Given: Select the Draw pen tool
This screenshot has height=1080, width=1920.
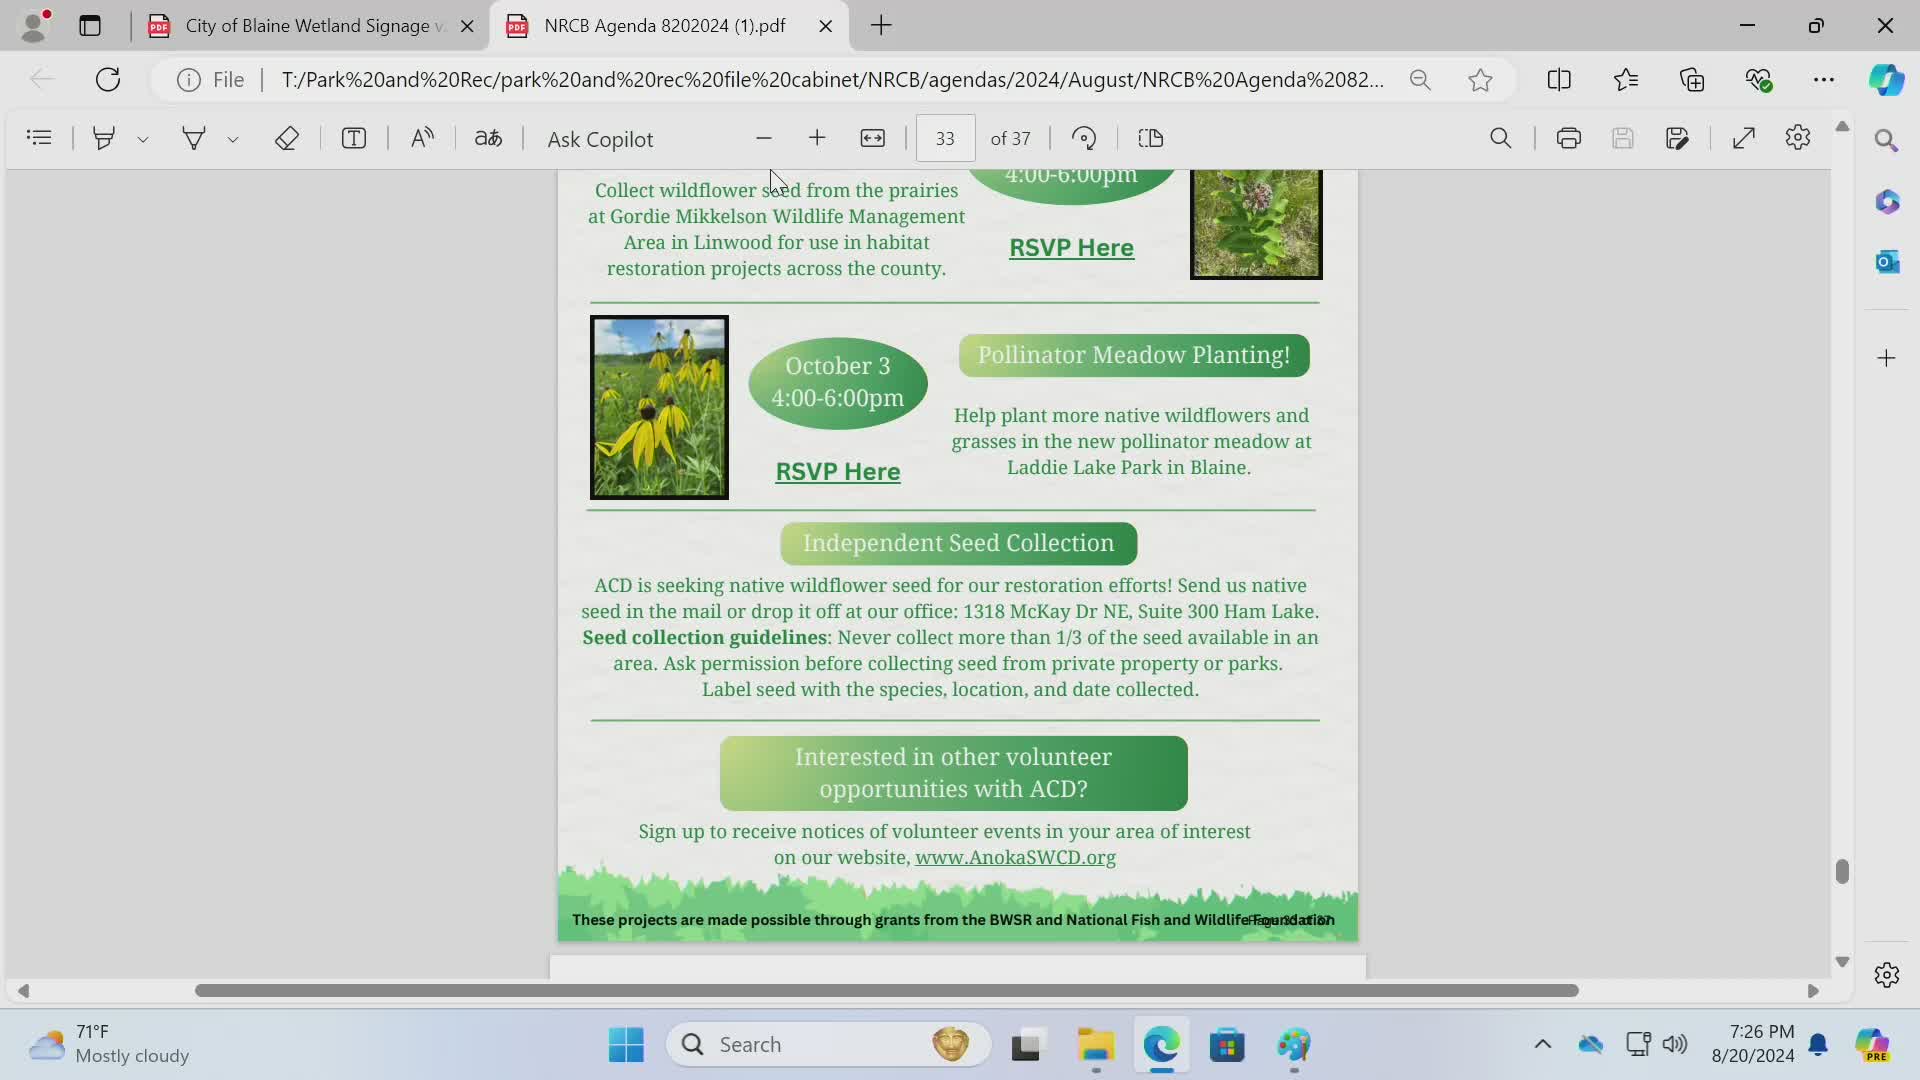Looking at the screenshot, I should point(193,138).
